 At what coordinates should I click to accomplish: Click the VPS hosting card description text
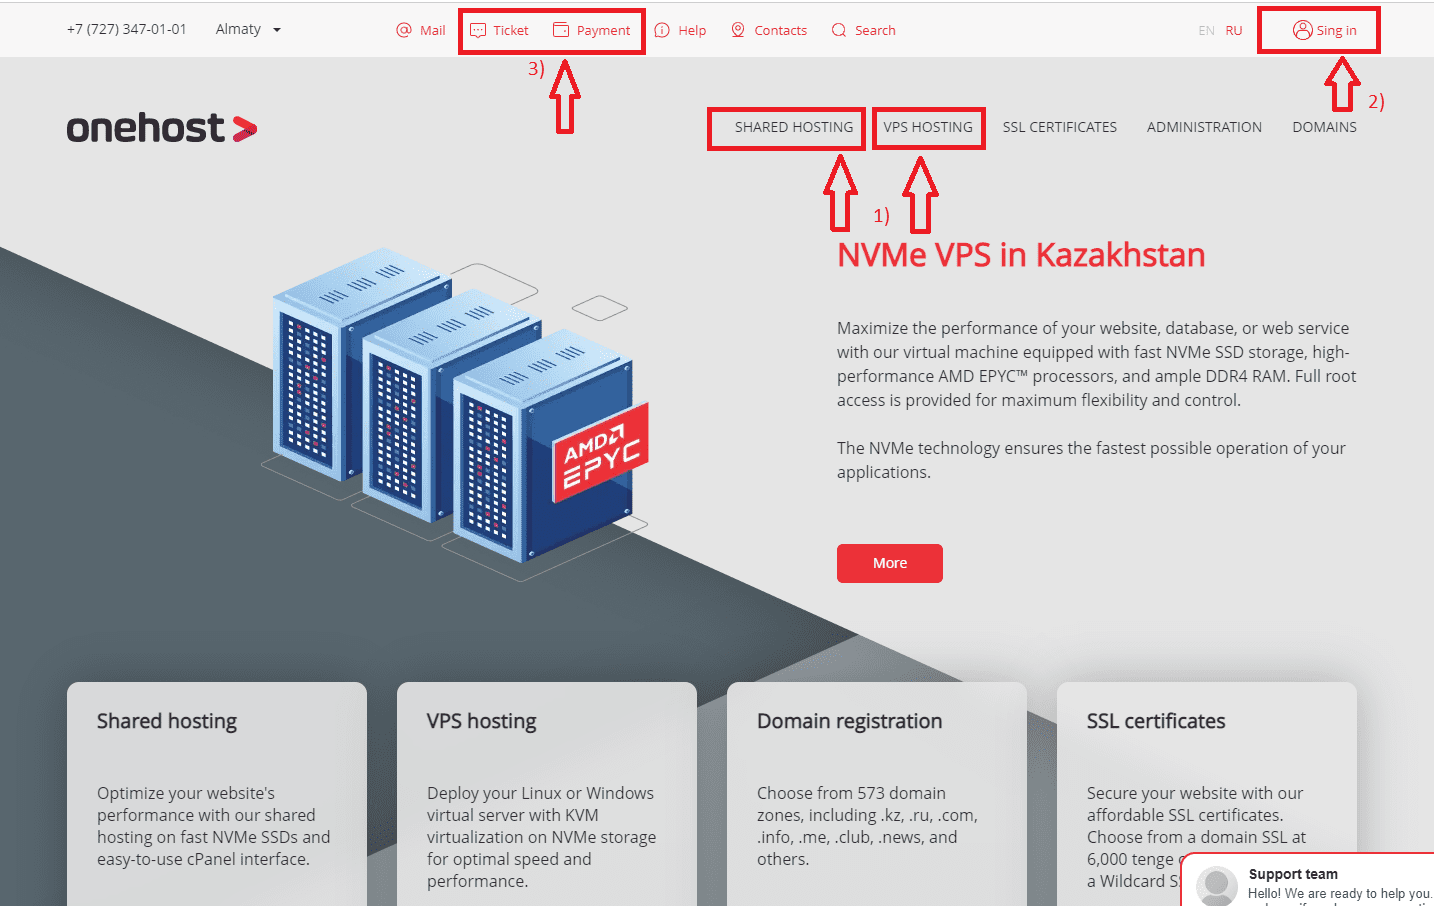click(x=541, y=837)
